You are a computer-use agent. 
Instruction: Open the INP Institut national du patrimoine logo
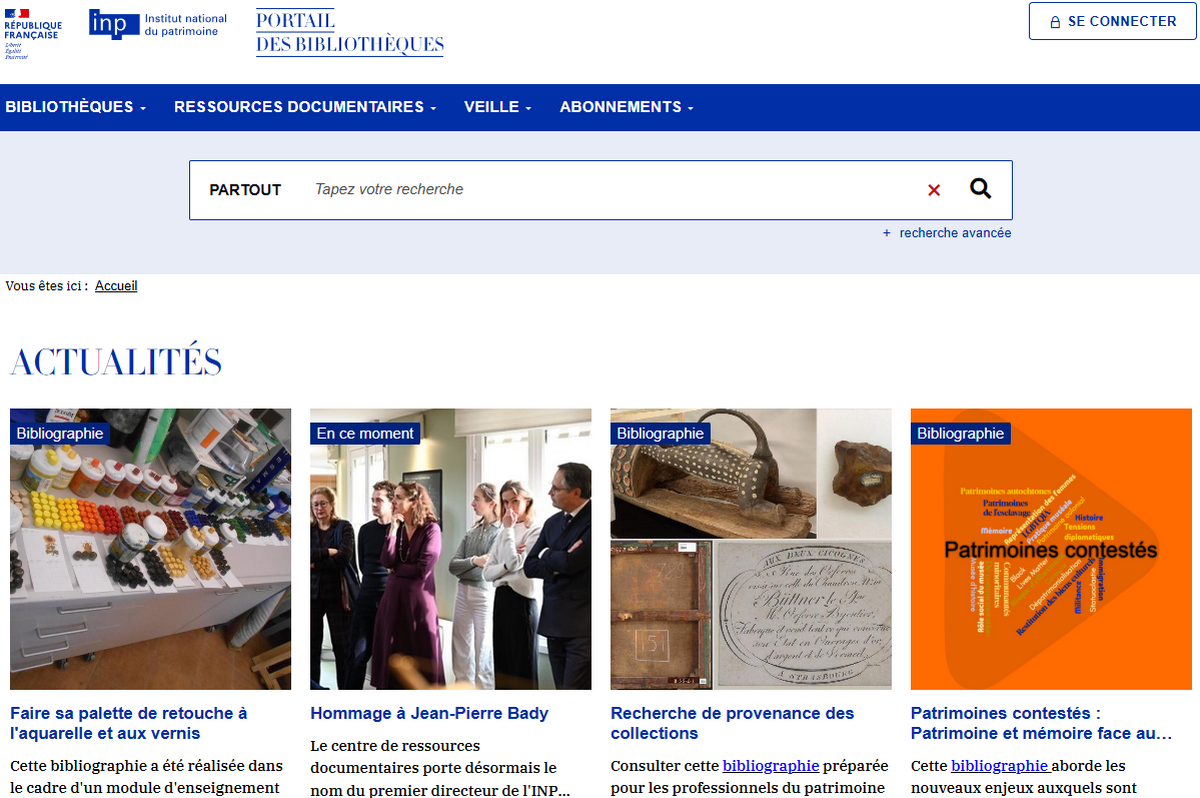tap(157, 23)
